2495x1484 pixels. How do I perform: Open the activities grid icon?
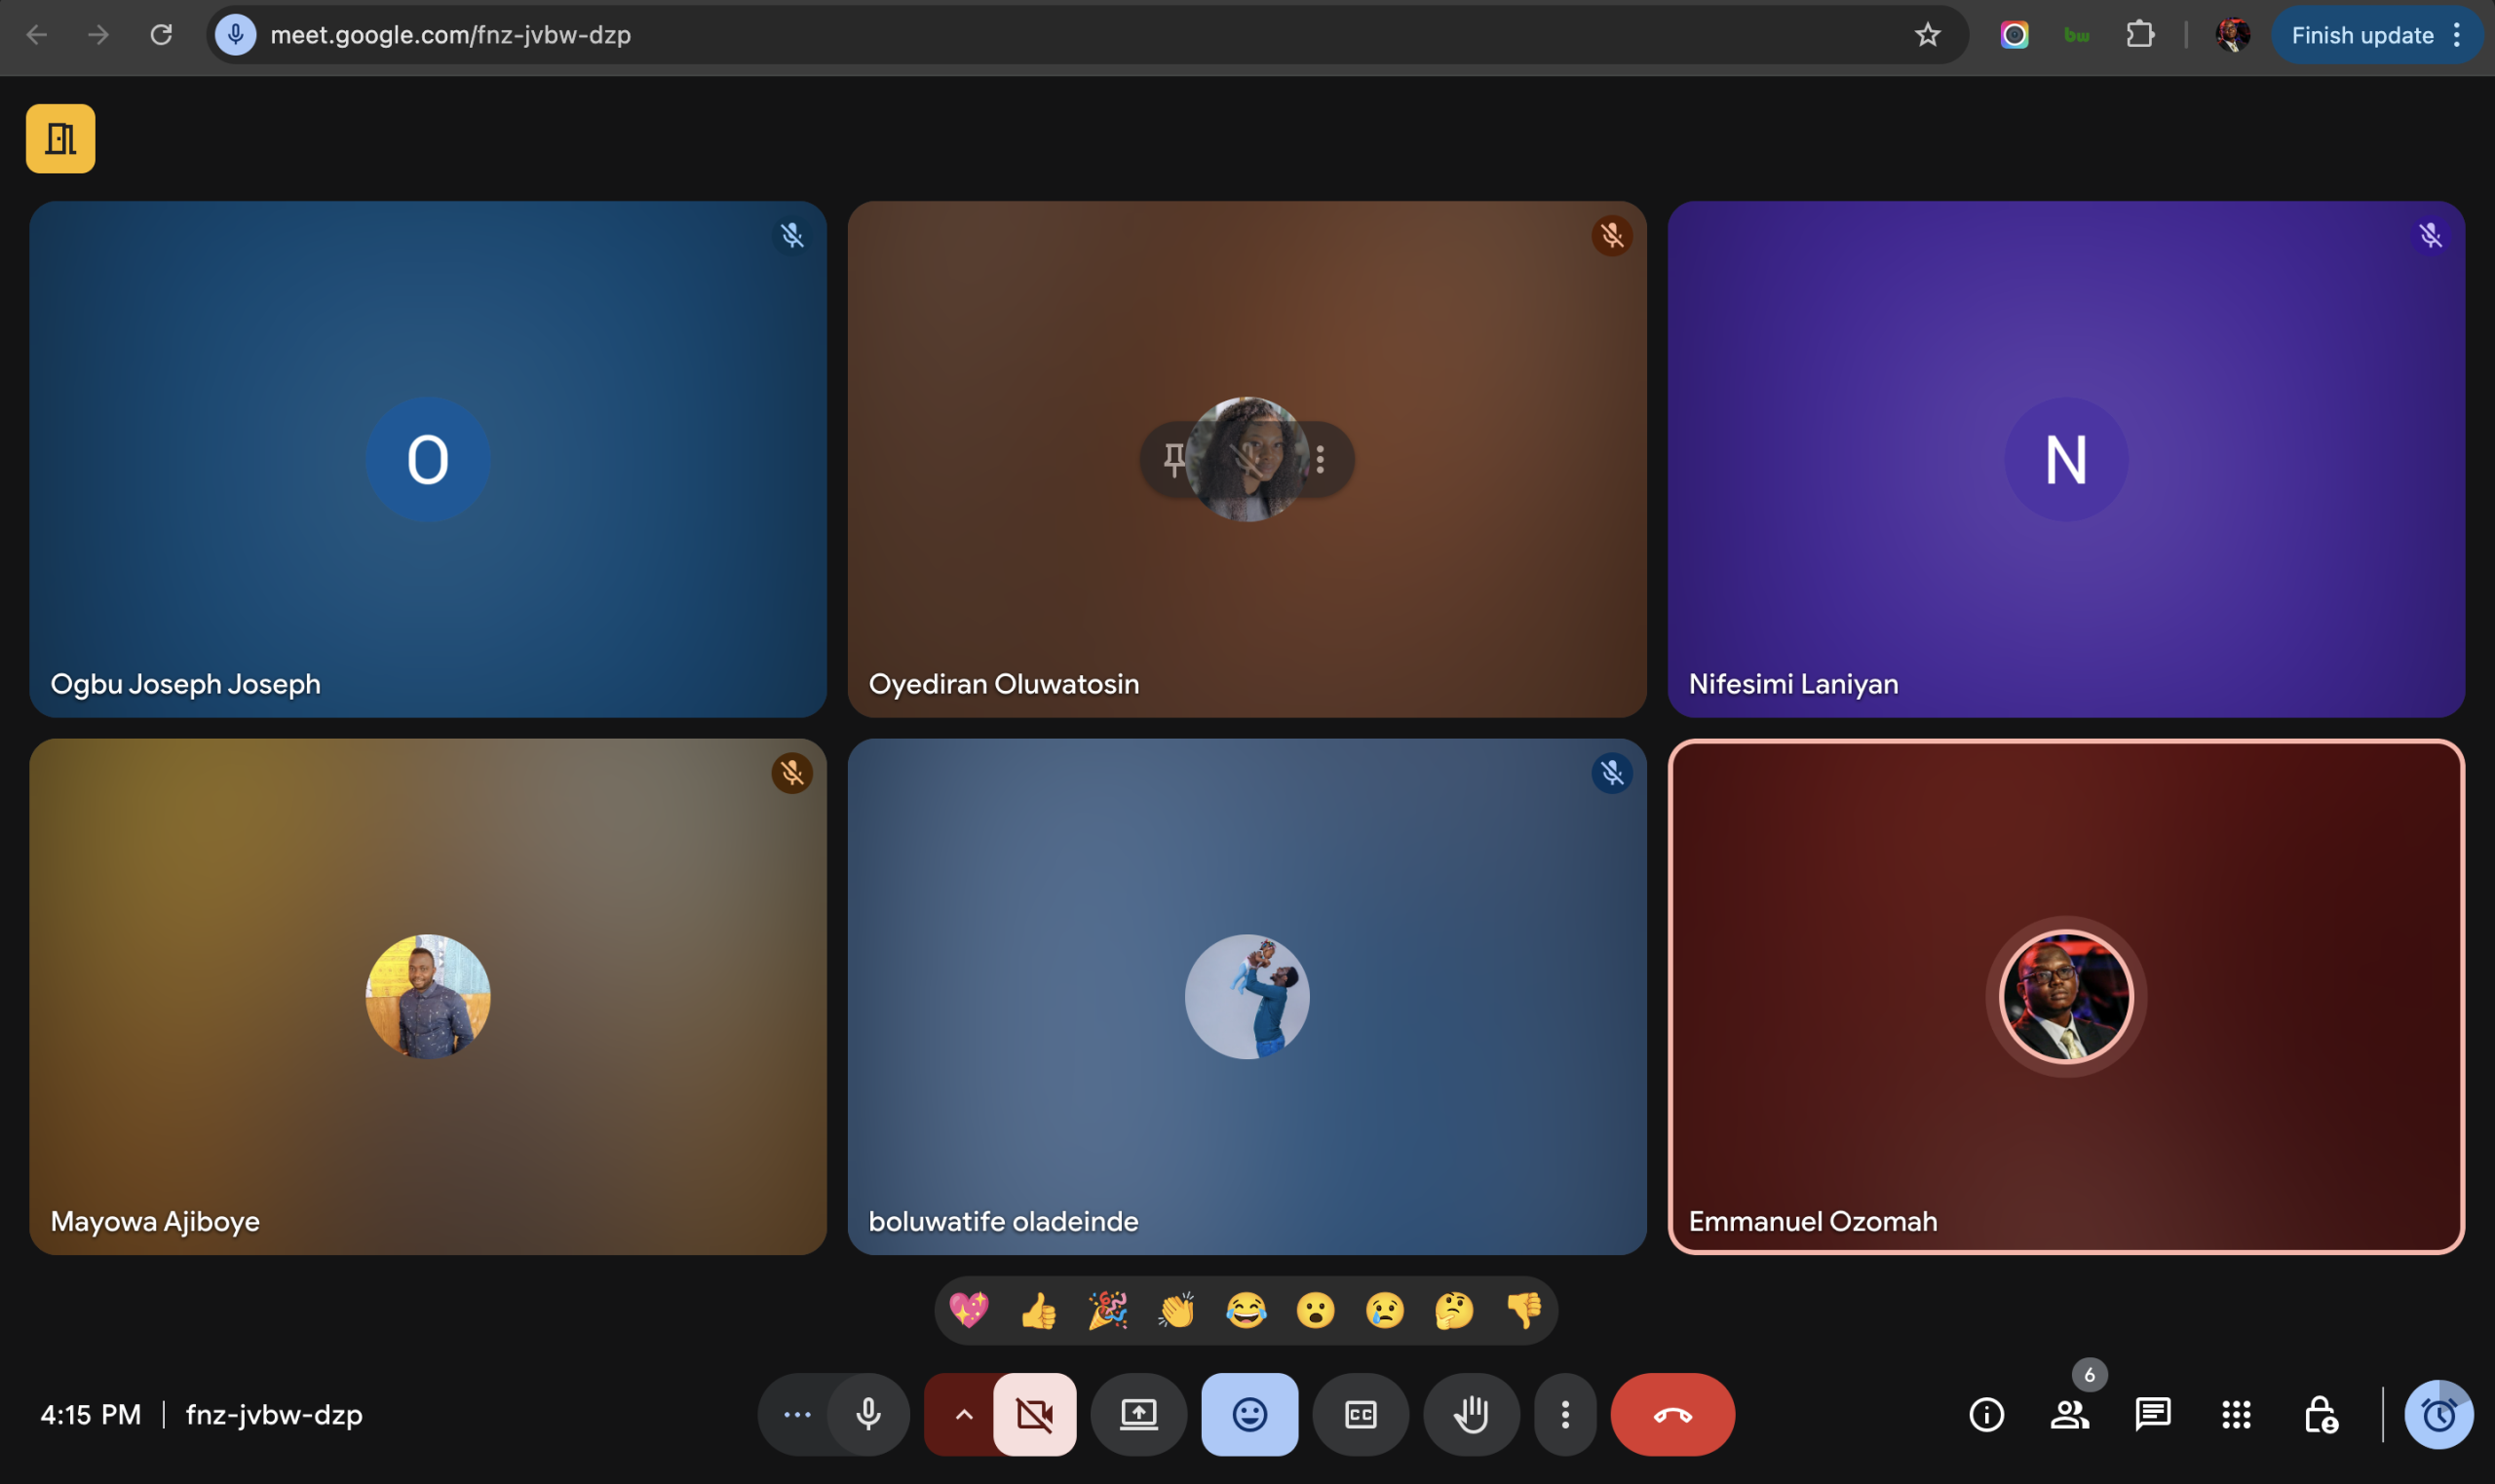(2236, 1414)
